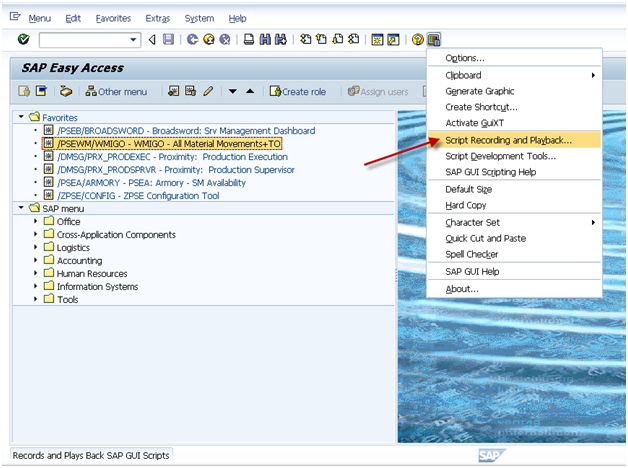Choose Options... from the layout menu
Viewport: 628px width, 468px height.
[x=515, y=58]
